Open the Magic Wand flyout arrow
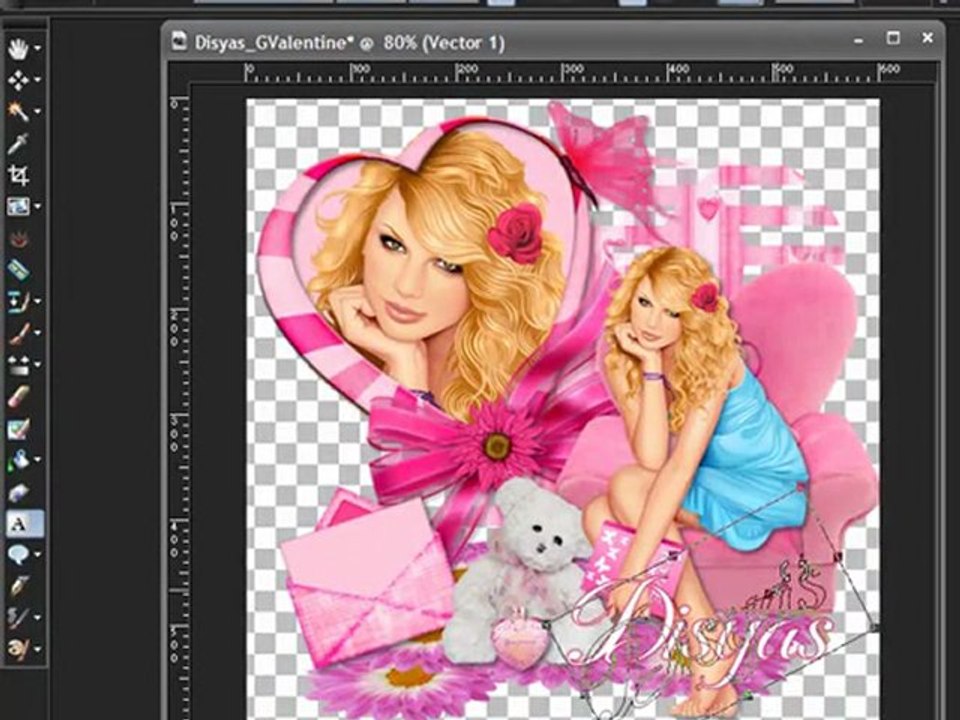The height and width of the screenshot is (720, 960). coord(38,111)
